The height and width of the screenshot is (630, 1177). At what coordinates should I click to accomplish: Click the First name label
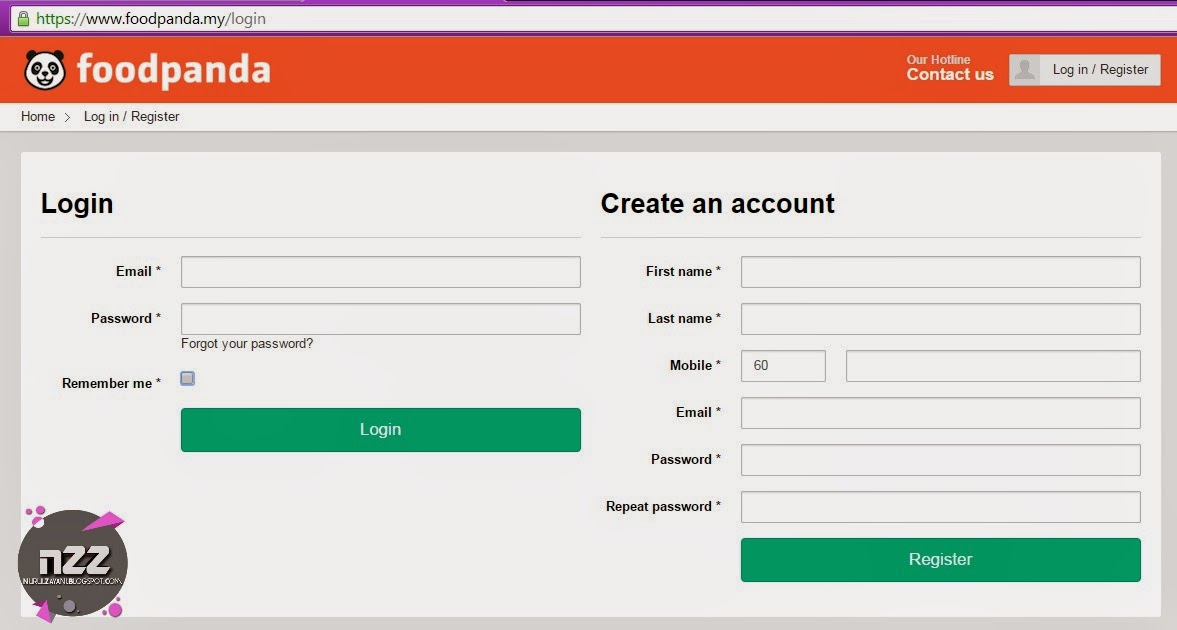click(x=683, y=271)
